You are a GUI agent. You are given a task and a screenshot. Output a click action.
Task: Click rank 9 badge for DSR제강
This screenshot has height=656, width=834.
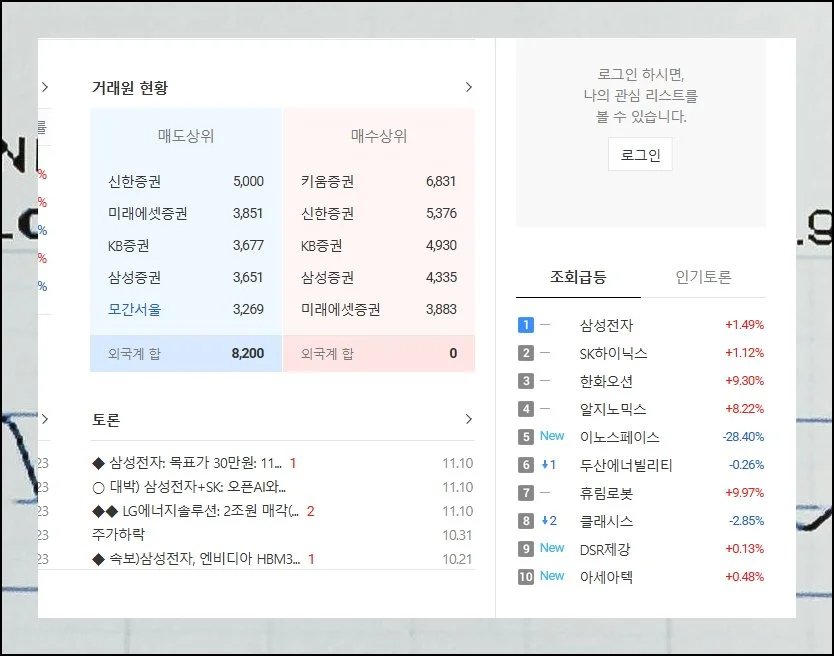point(526,549)
